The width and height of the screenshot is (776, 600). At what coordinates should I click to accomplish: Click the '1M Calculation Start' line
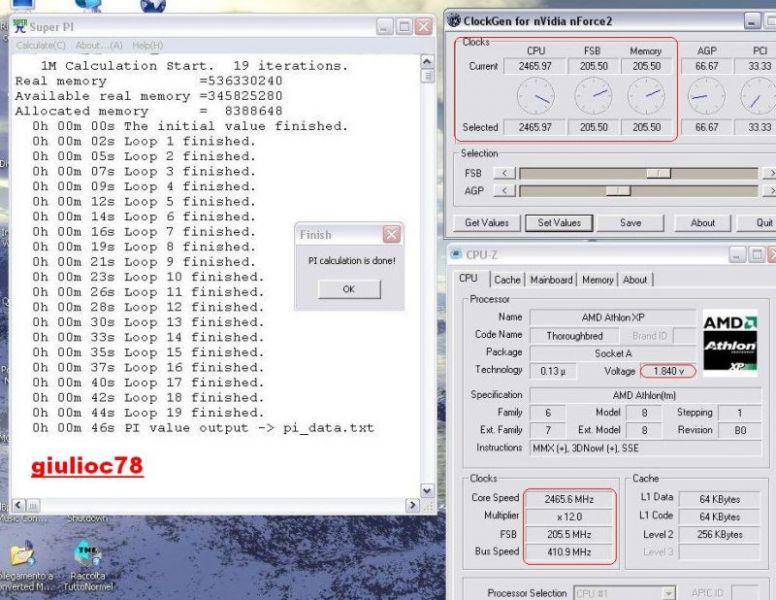click(x=194, y=66)
